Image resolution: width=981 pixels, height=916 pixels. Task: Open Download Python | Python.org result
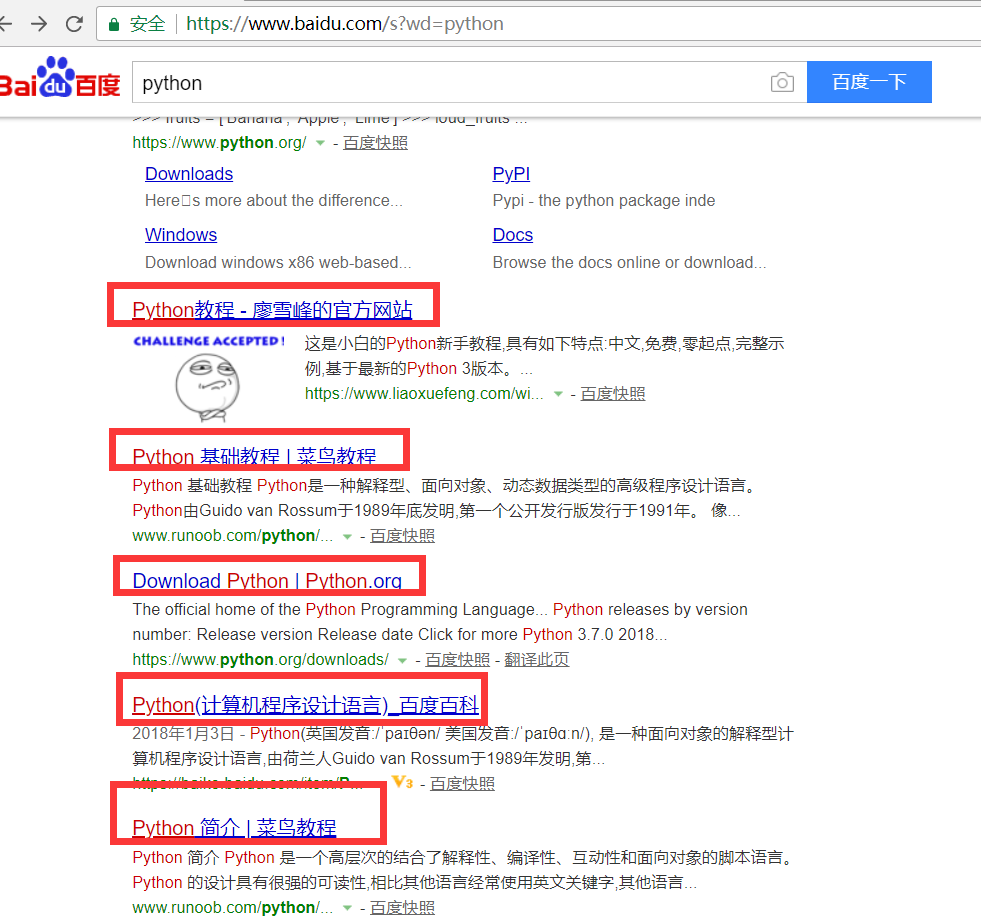tap(267, 581)
